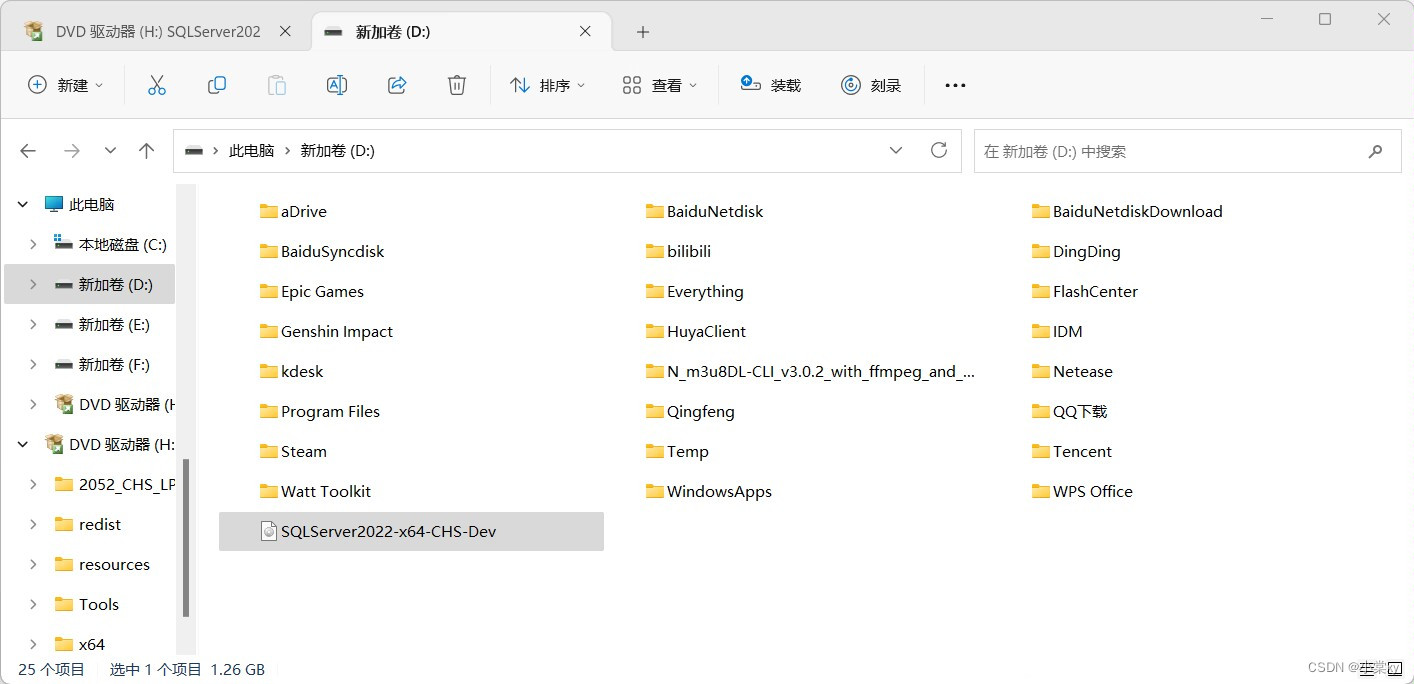Image resolution: width=1414 pixels, height=684 pixels.
Task: Select x64 folder in sidebar
Action: point(90,644)
